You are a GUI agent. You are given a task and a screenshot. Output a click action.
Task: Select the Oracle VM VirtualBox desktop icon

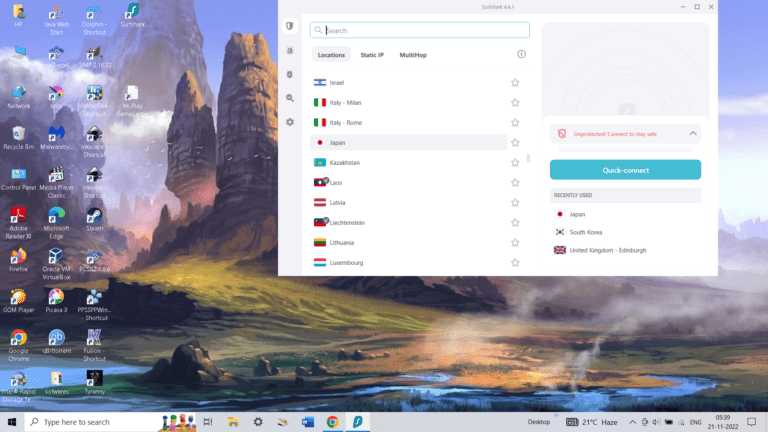[56, 264]
